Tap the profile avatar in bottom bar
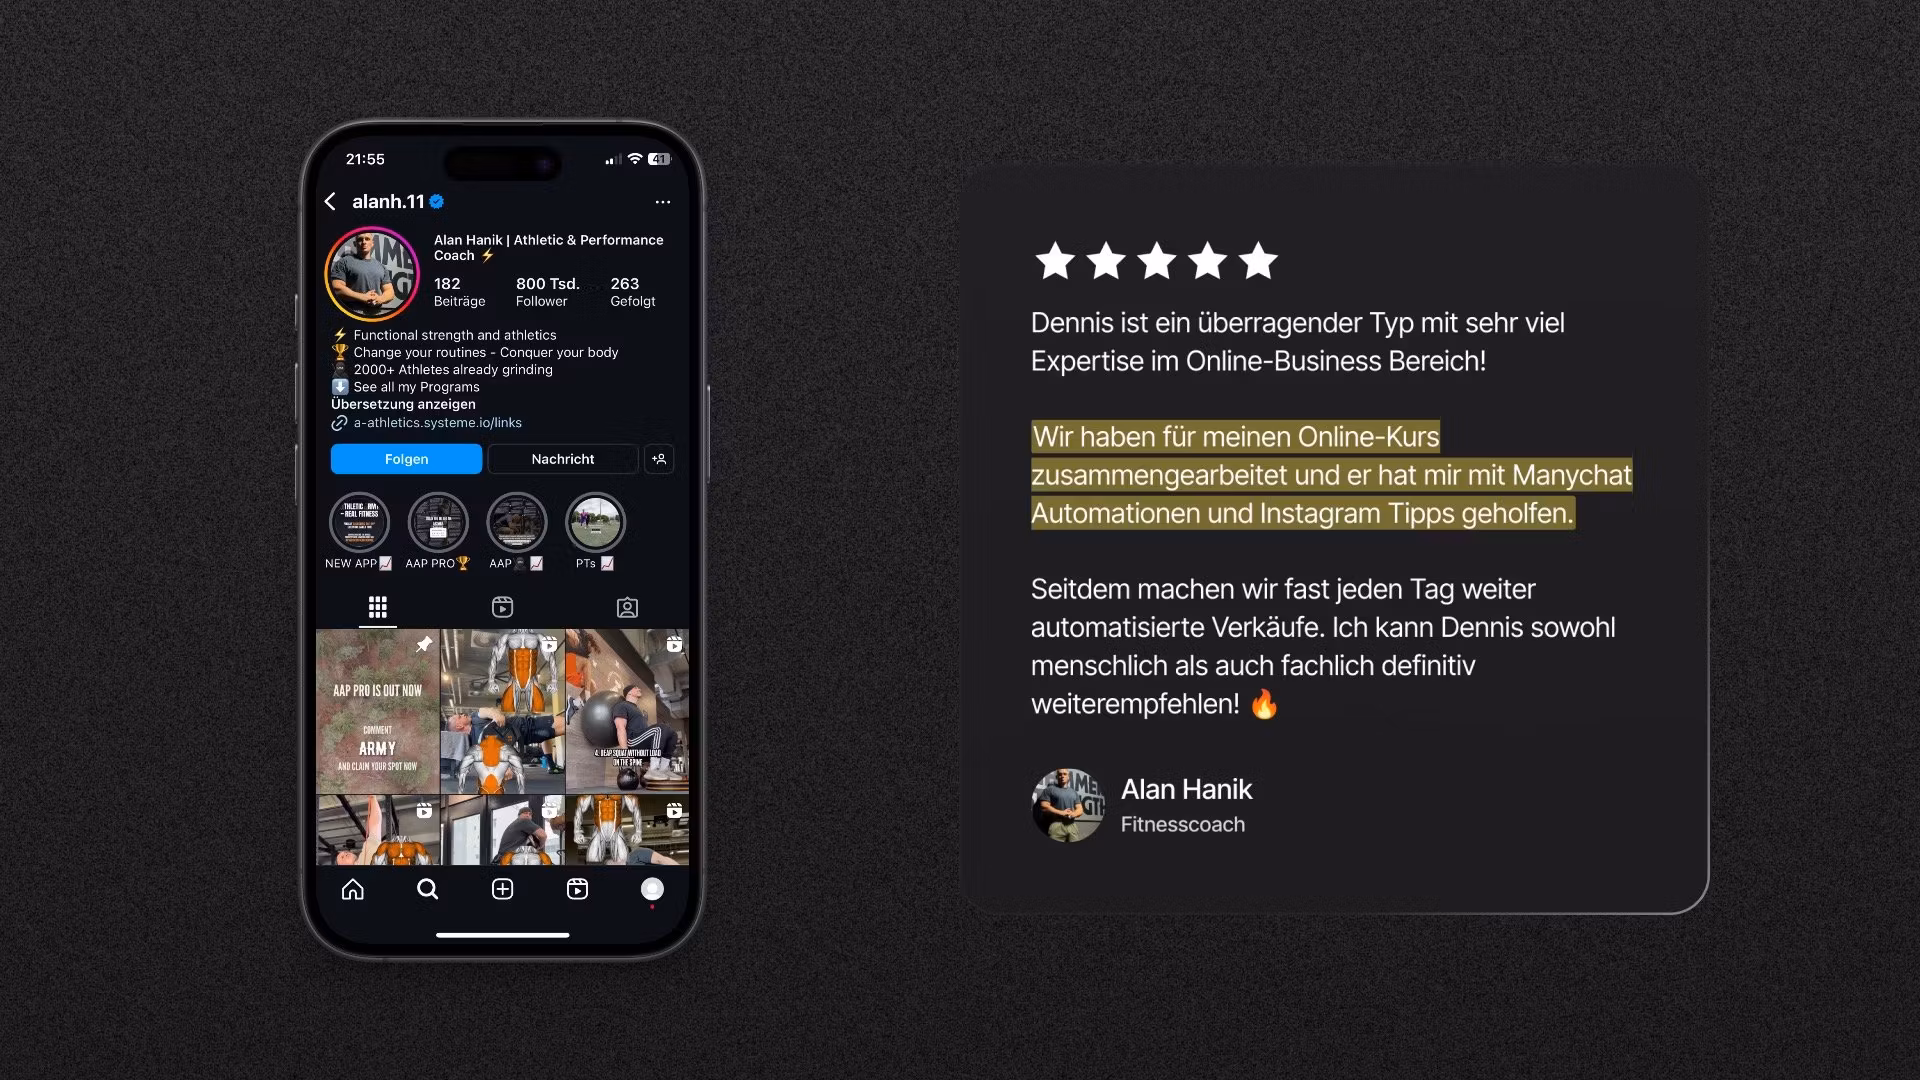 pos(652,889)
